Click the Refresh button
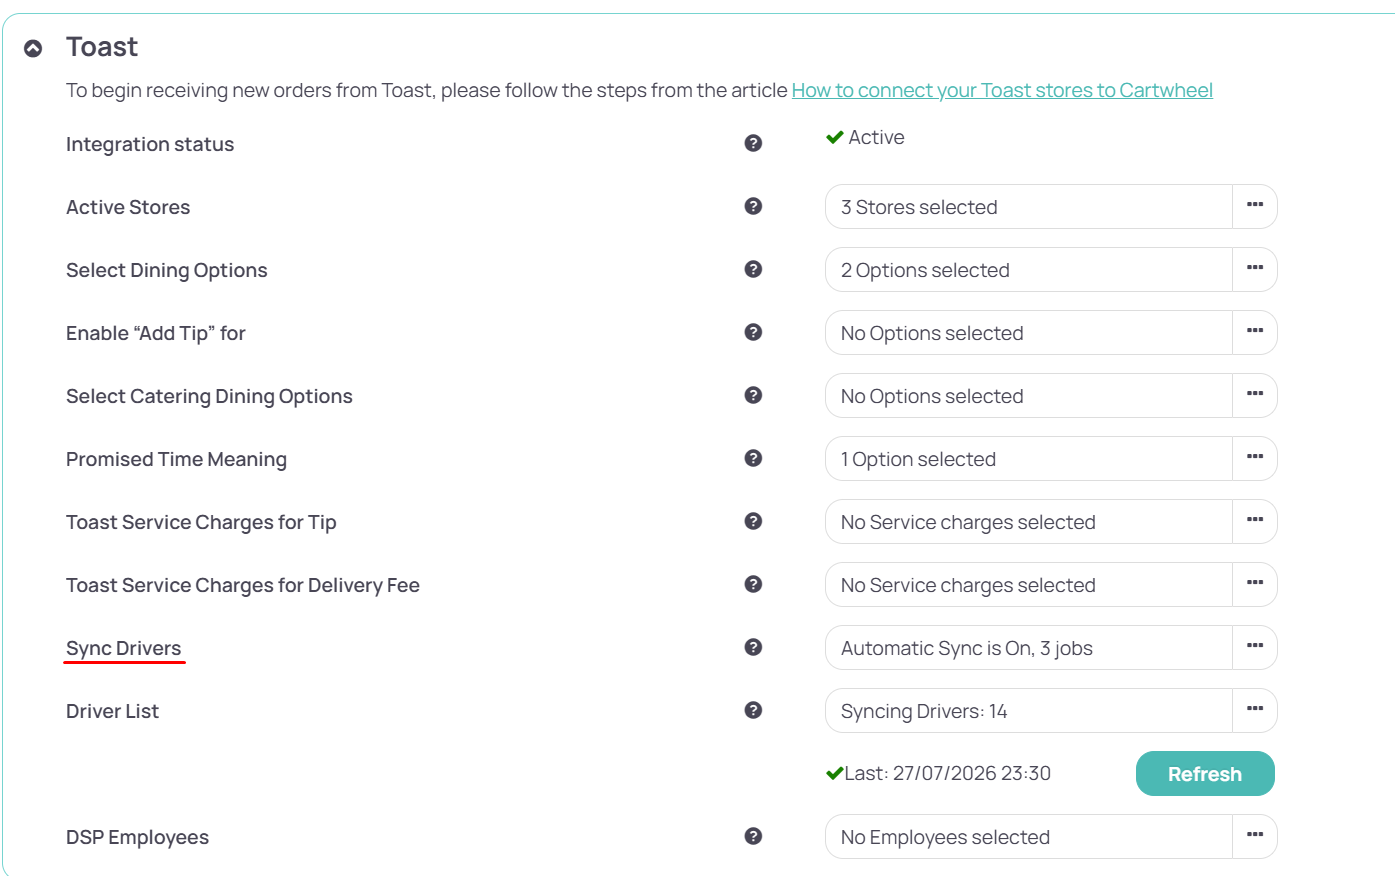This screenshot has width=1395, height=876. [1205, 774]
